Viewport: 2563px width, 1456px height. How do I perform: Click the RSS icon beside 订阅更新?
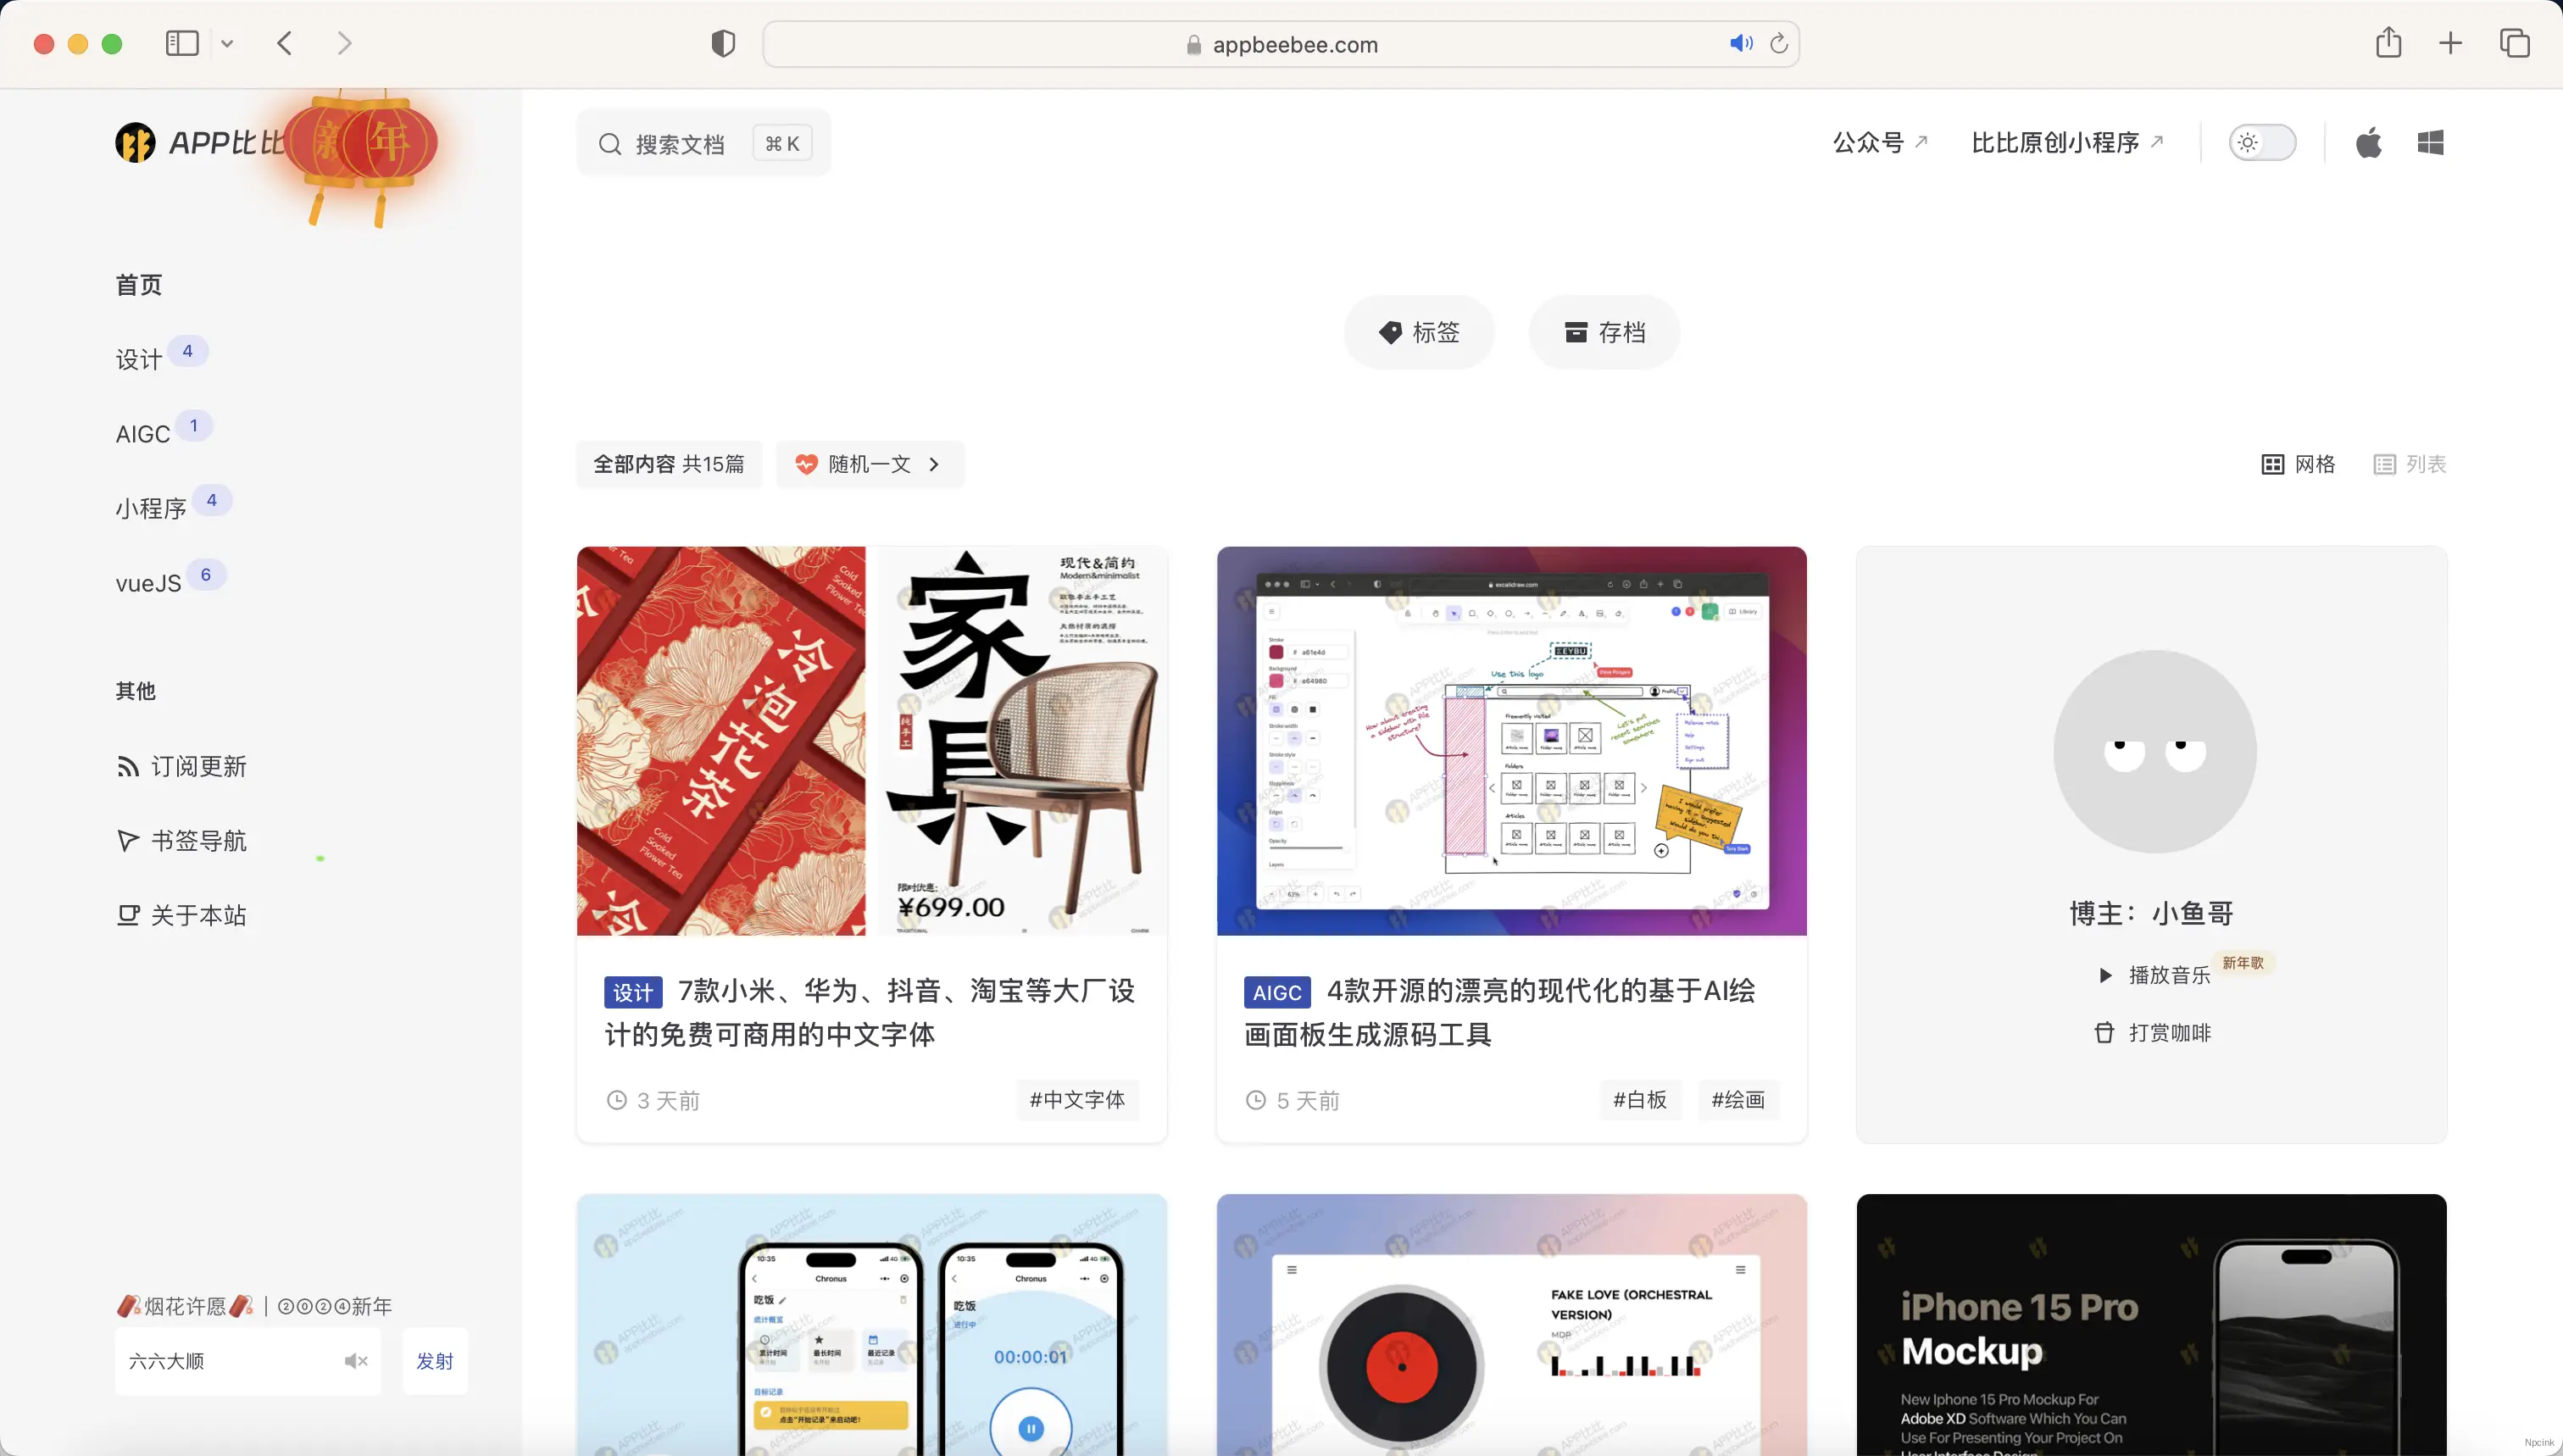pyautogui.click(x=130, y=766)
